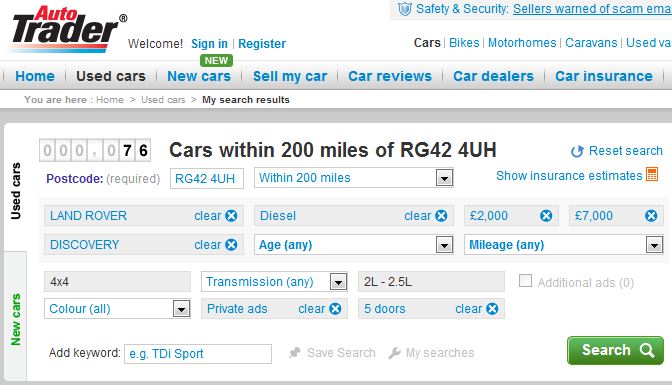Click the Sign in link

209,44
